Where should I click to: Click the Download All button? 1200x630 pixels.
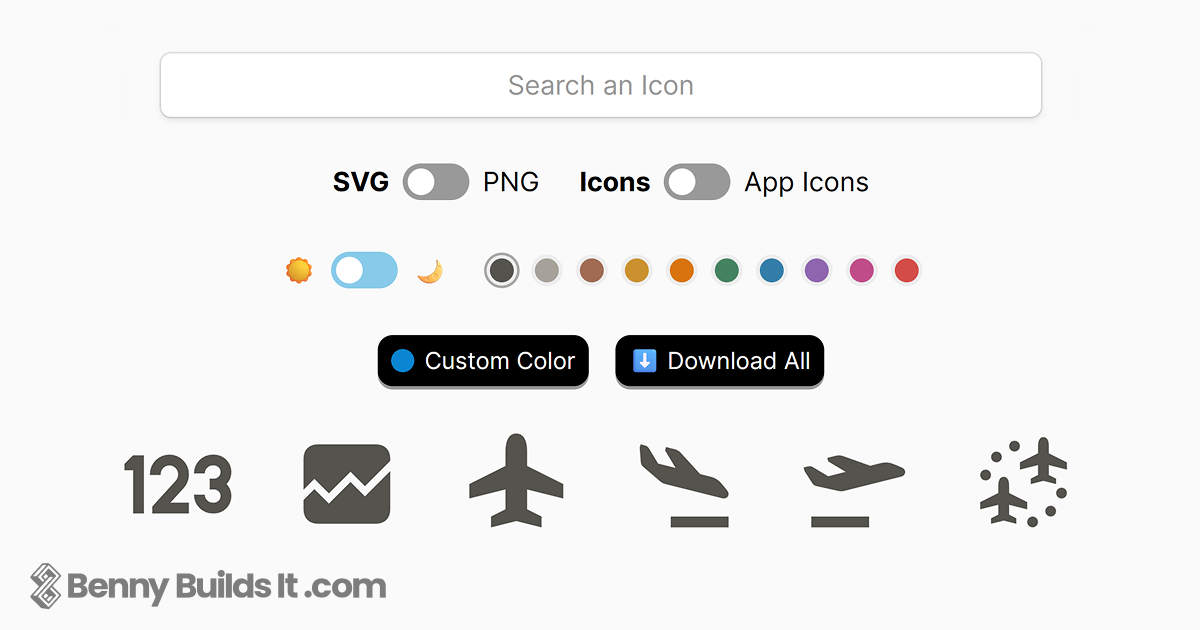719,361
